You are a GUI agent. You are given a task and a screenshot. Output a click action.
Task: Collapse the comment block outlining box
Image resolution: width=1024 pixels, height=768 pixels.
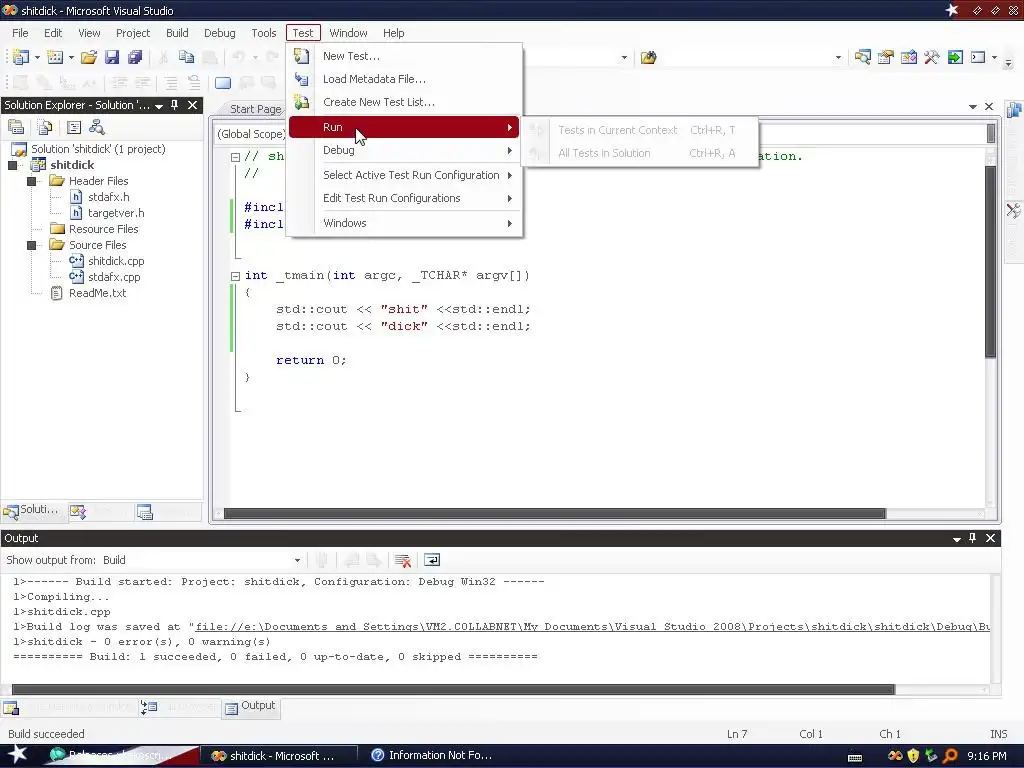pyautogui.click(x=235, y=157)
